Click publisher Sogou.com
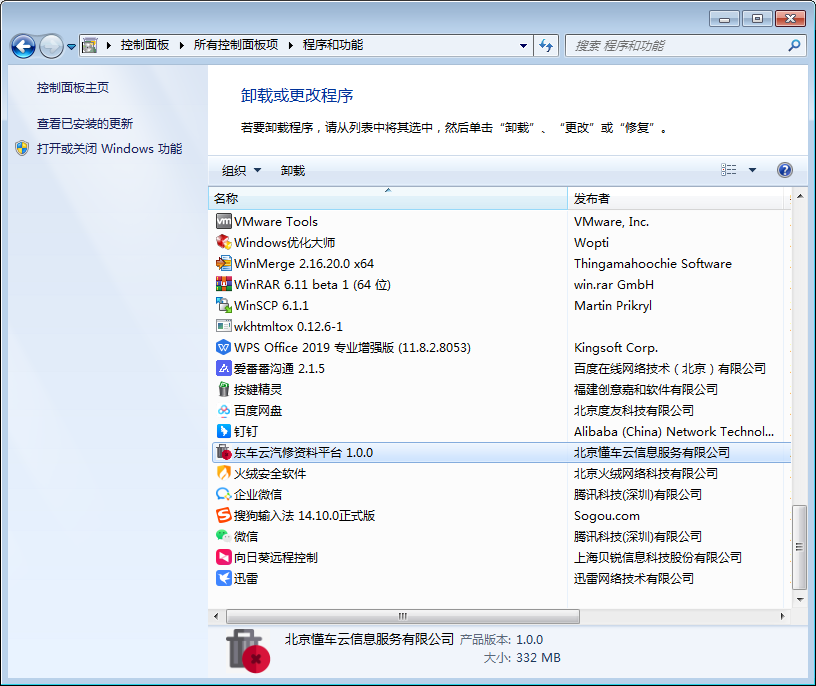Image resolution: width=816 pixels, height=686 pixels. click(607, 515)
